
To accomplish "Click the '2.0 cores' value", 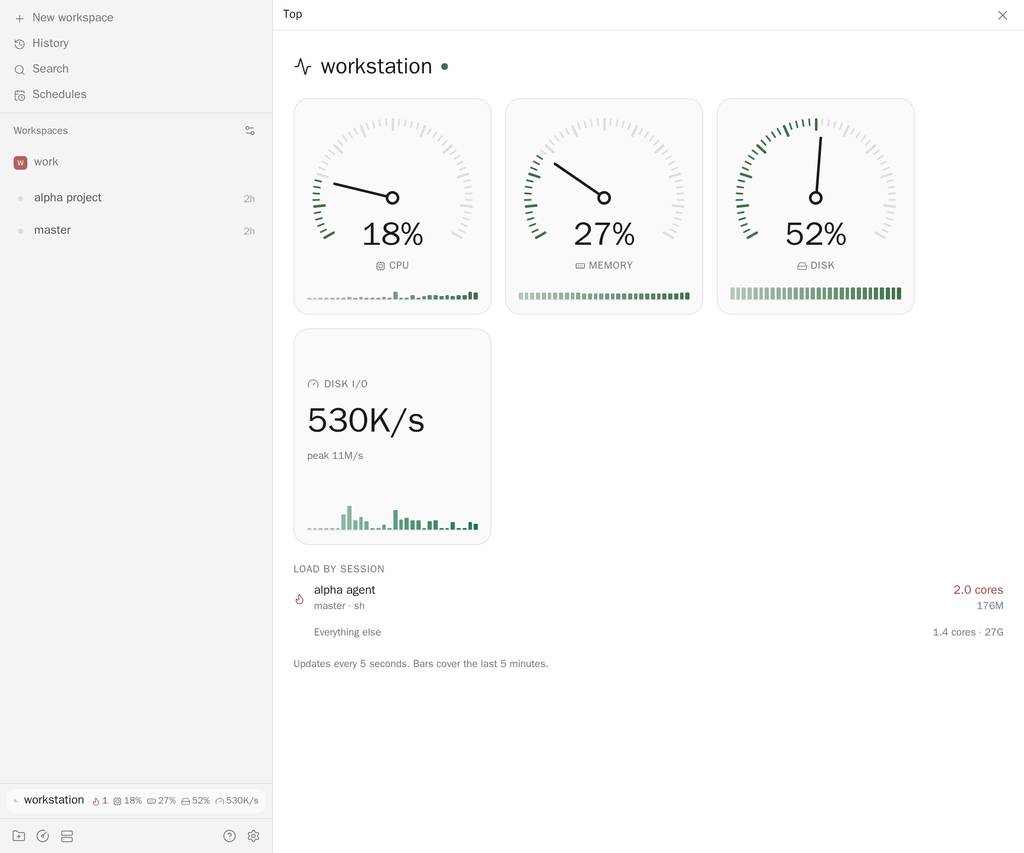I will click(978, 590).
